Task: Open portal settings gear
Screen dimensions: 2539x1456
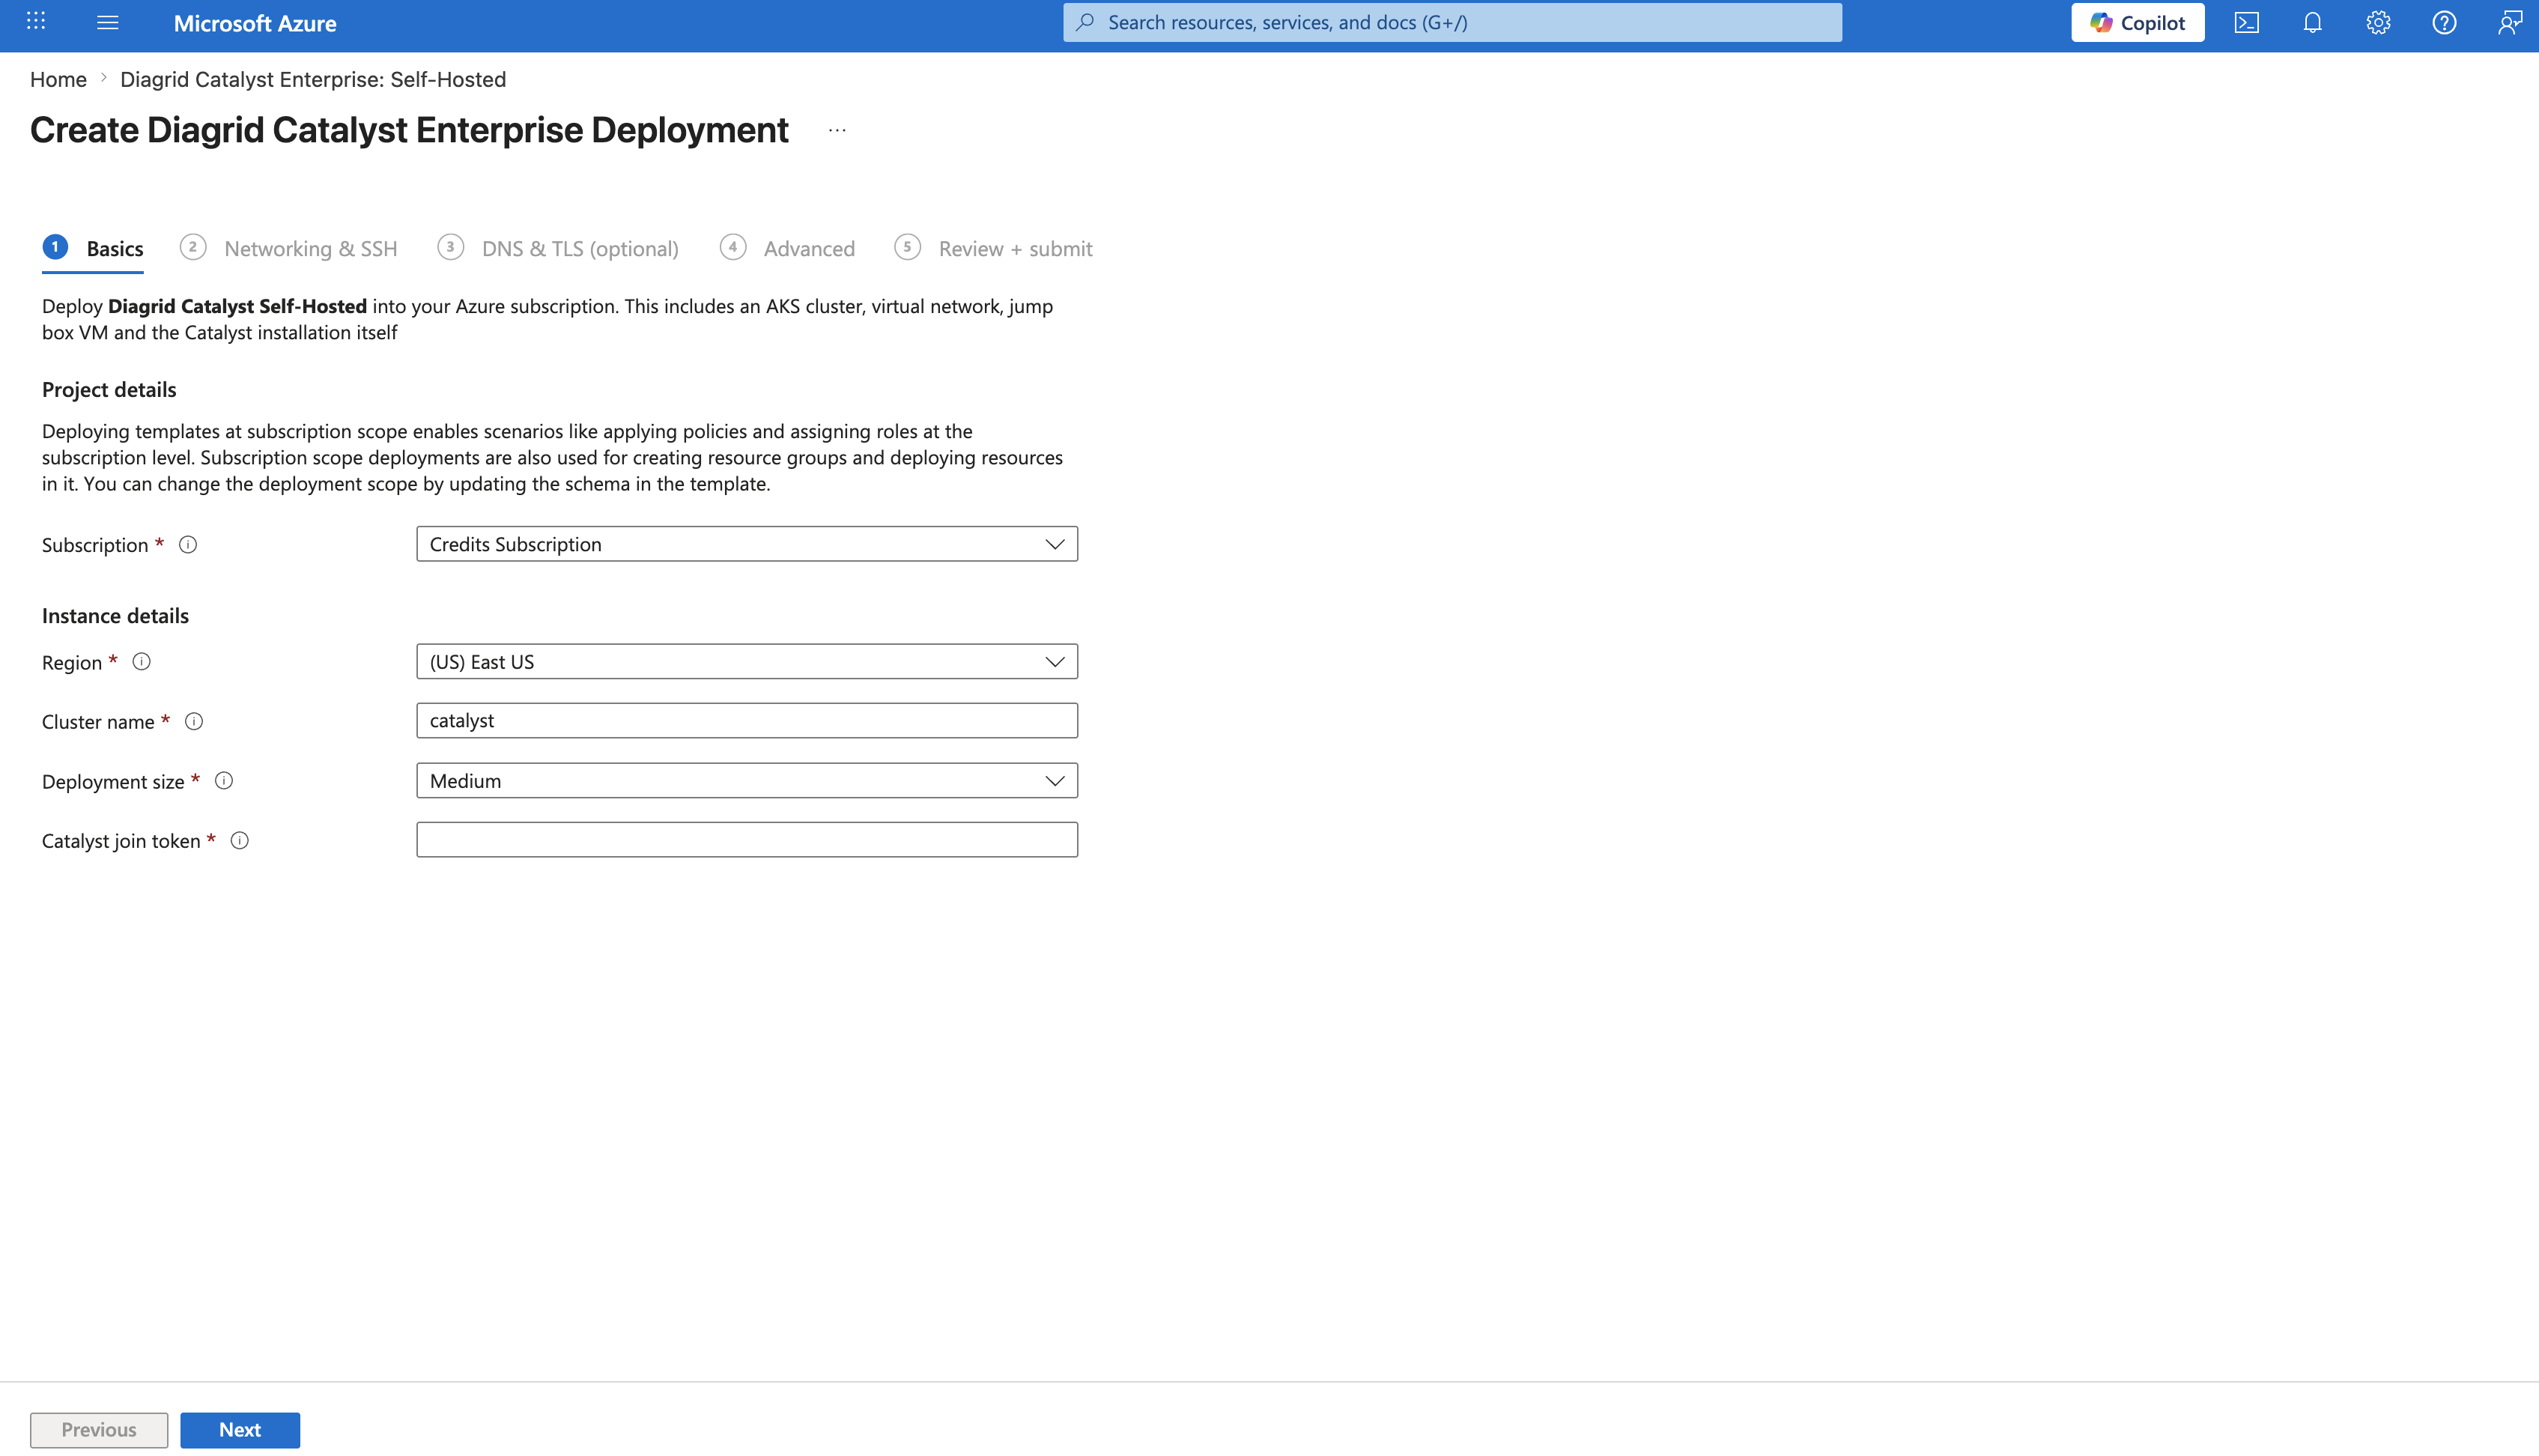Action: coord(2378,22)
